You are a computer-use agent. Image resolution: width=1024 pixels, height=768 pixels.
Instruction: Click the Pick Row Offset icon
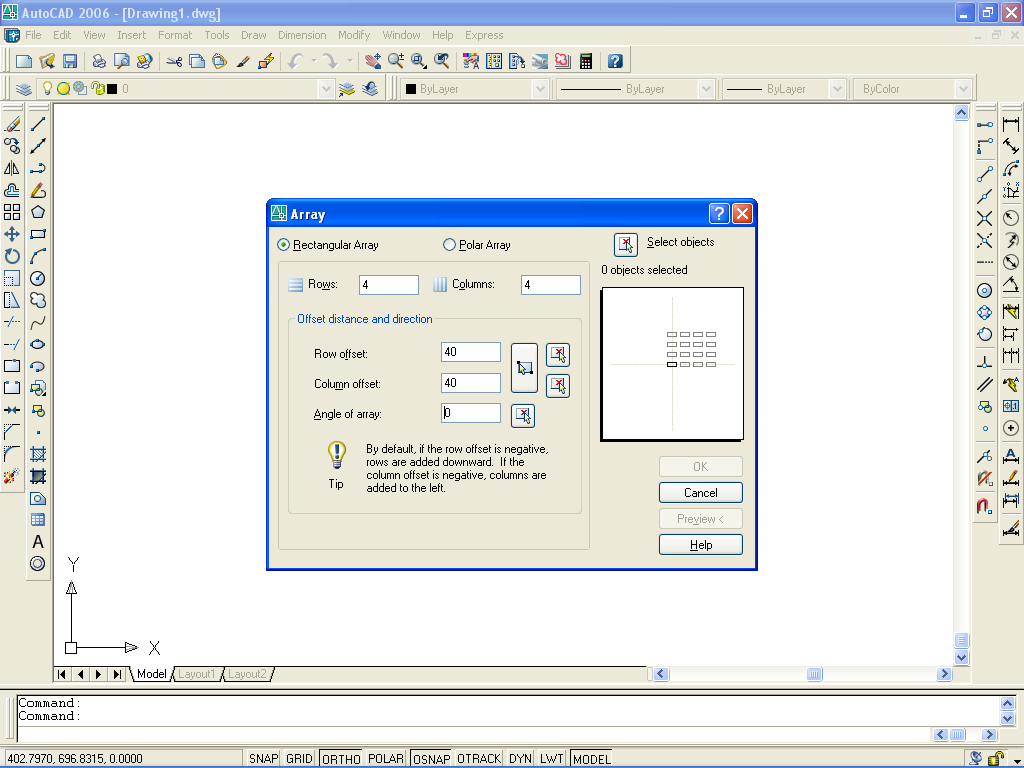pyautogui.click(x=558, y=355)
